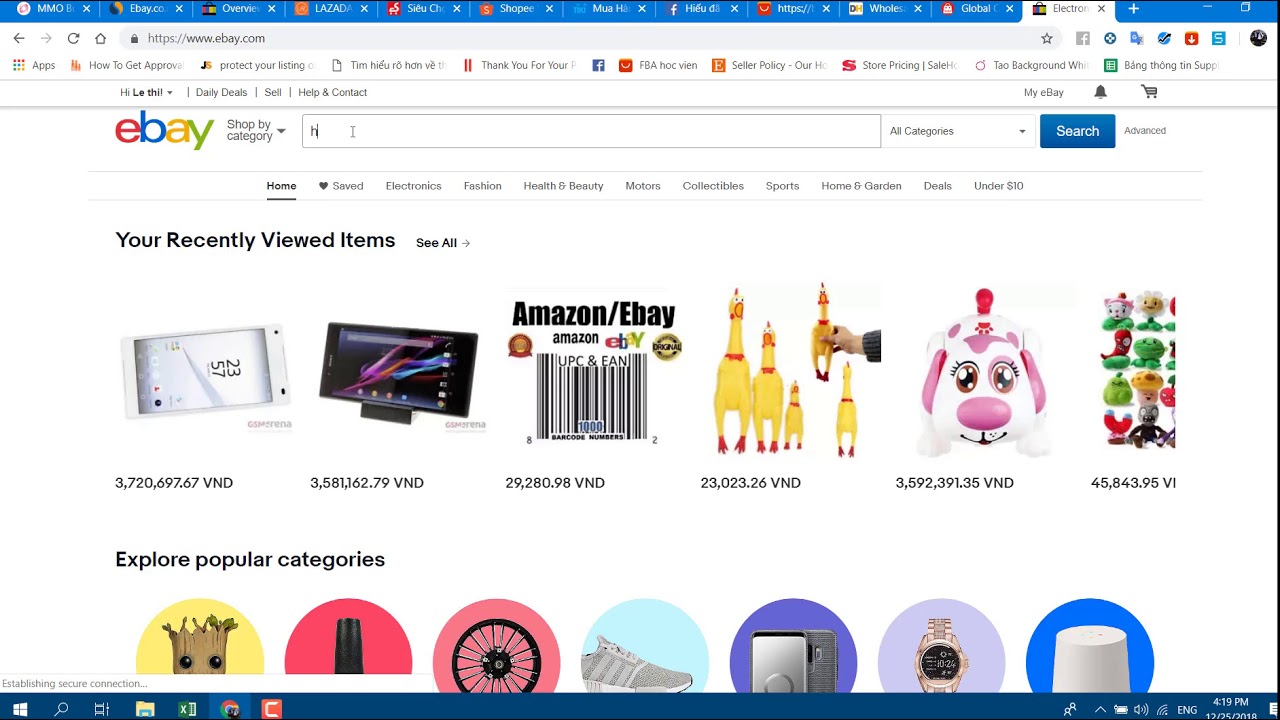1280x720 pixels.
Task: Open Excel from the taskbar
Action: tap(187, 709)
